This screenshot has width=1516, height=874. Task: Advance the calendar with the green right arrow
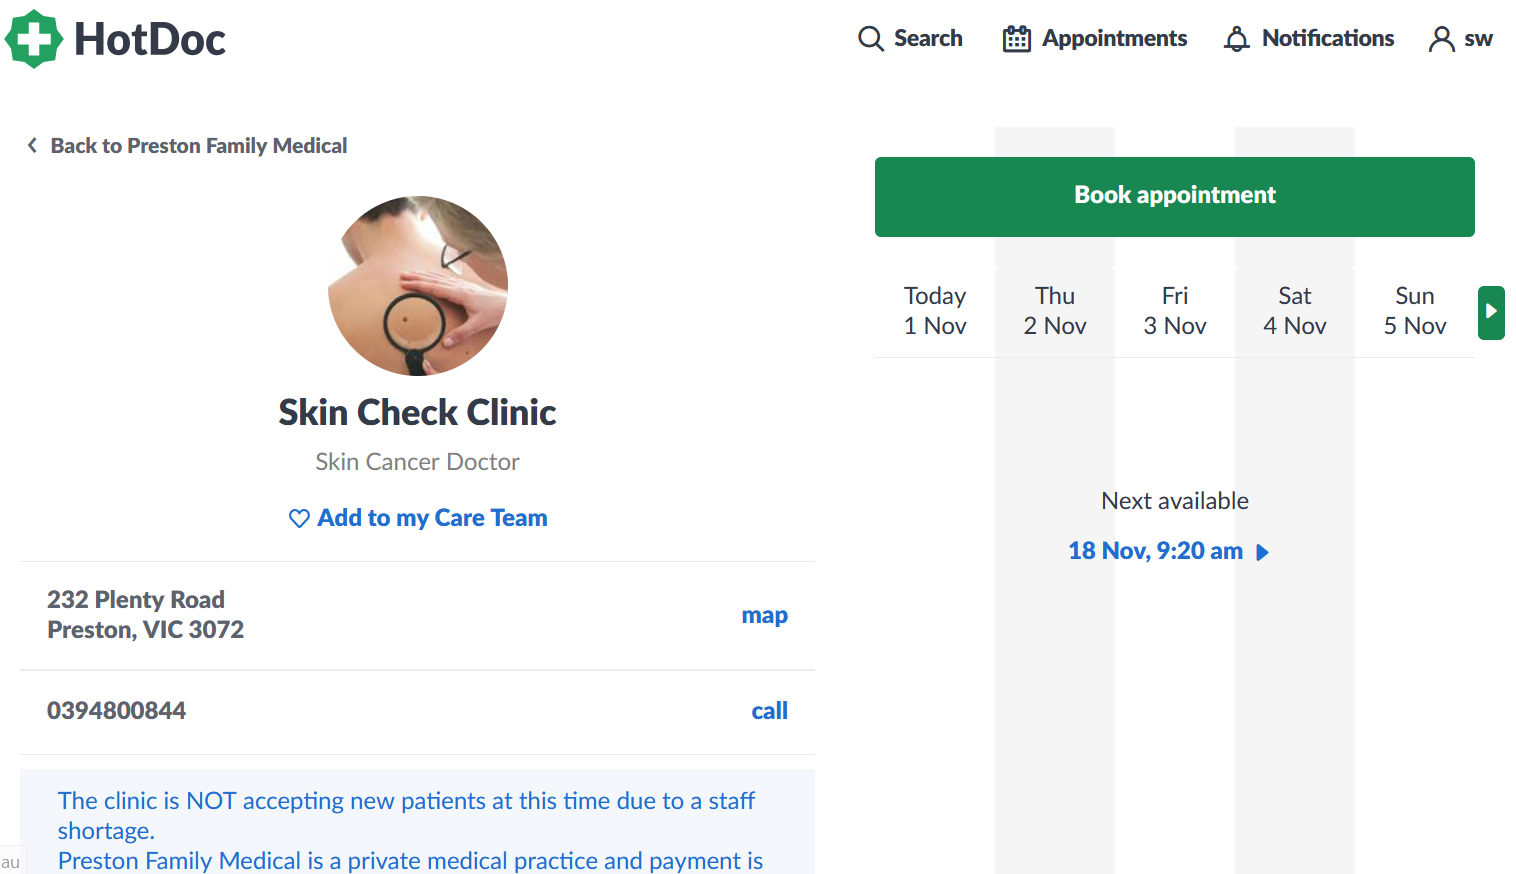(x=1491, y=312)
